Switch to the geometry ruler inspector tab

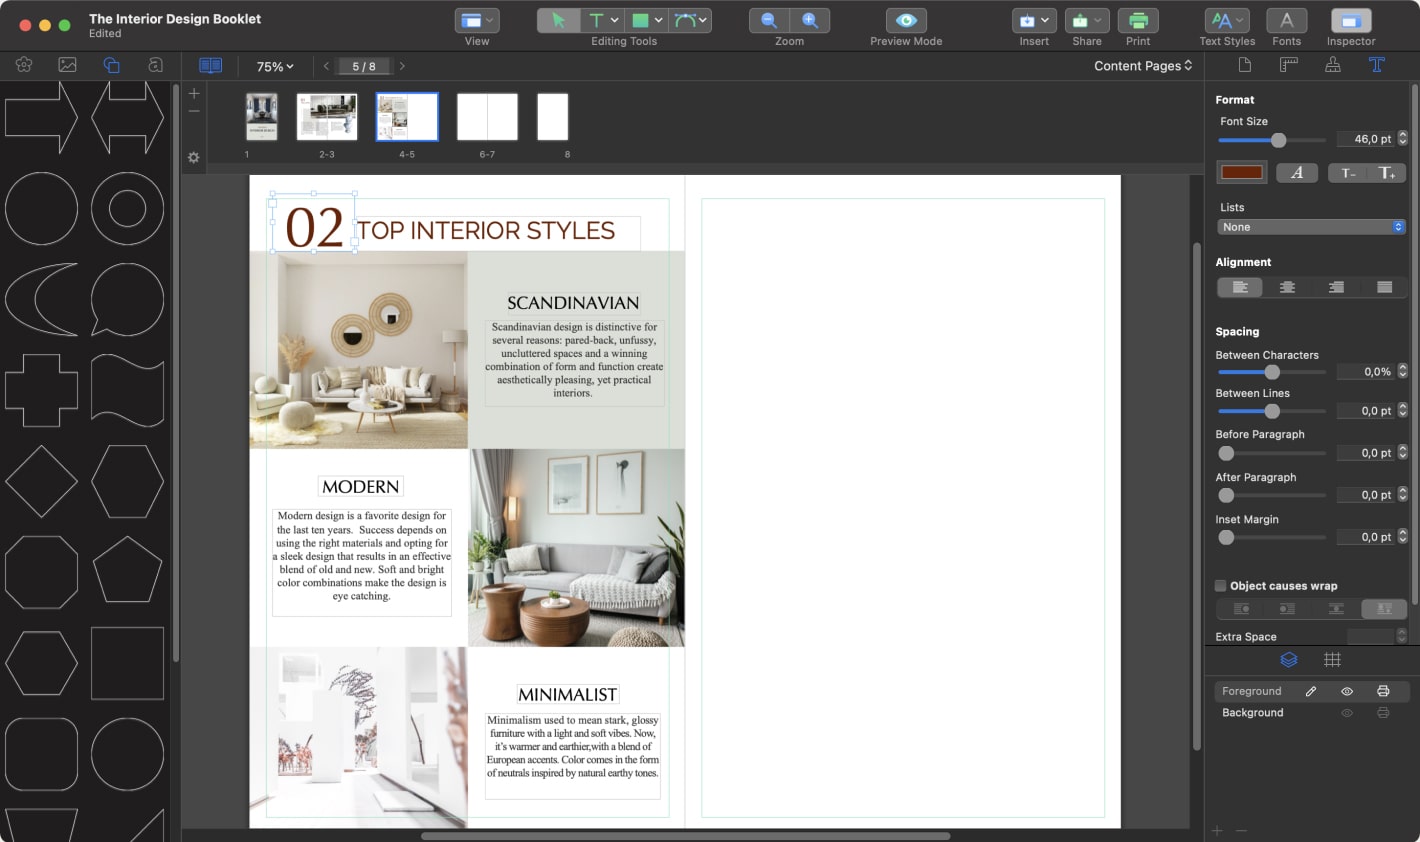pyautogui.click(x=1288, y=64)
